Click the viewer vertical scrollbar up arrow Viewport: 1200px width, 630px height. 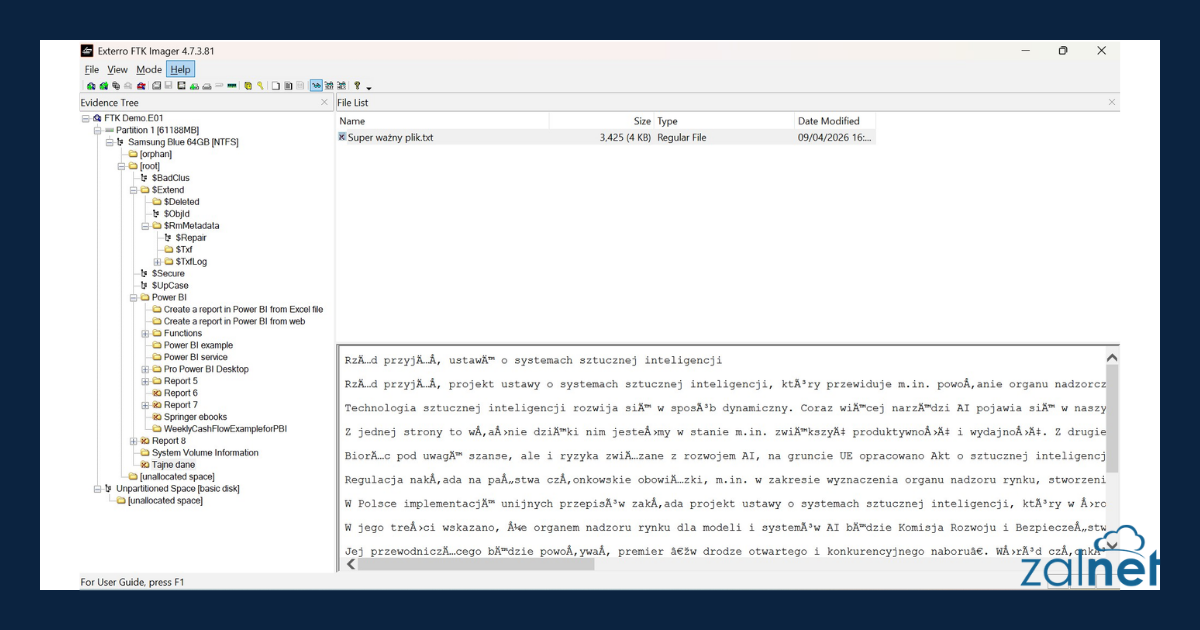click(x=1112, y=357)
